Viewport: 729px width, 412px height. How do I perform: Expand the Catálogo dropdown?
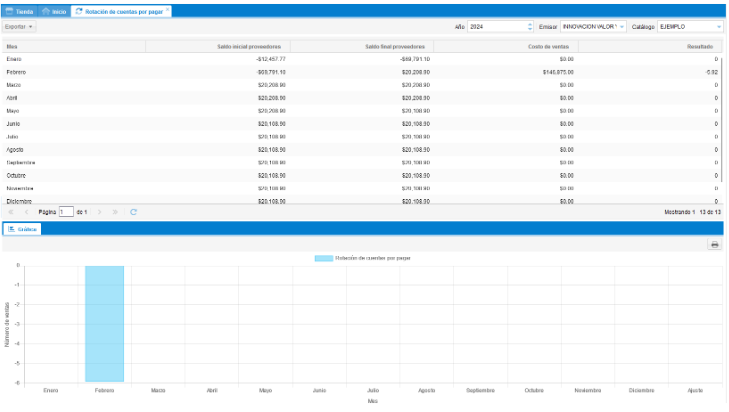[x=718, y=26]
